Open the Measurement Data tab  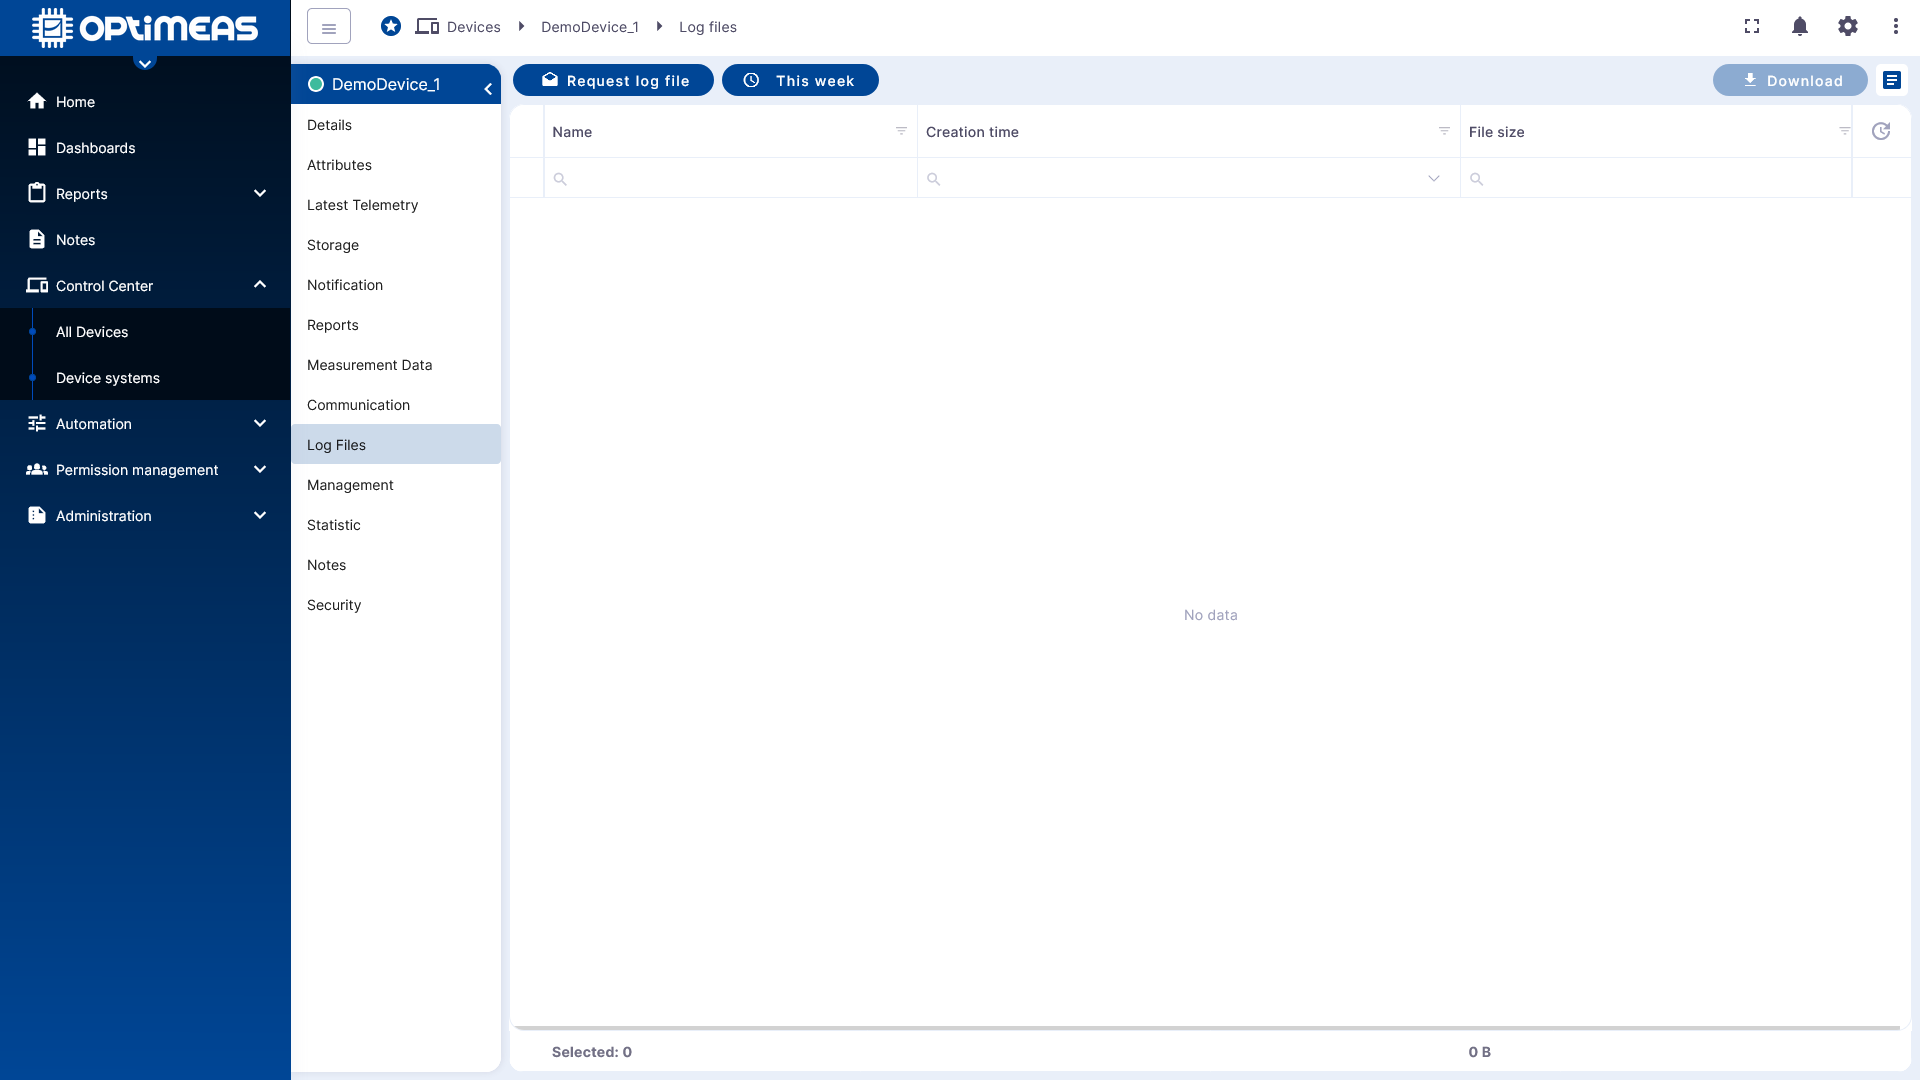point(396,365)
